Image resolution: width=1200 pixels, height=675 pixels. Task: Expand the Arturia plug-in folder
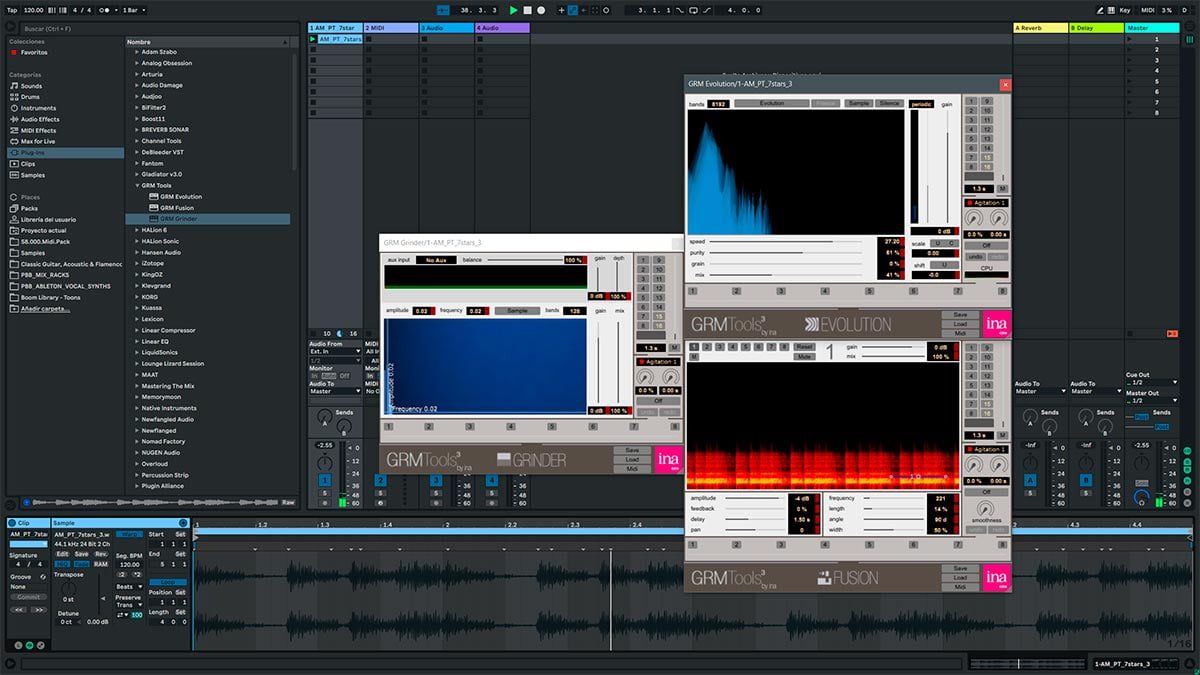click(138, 74)
